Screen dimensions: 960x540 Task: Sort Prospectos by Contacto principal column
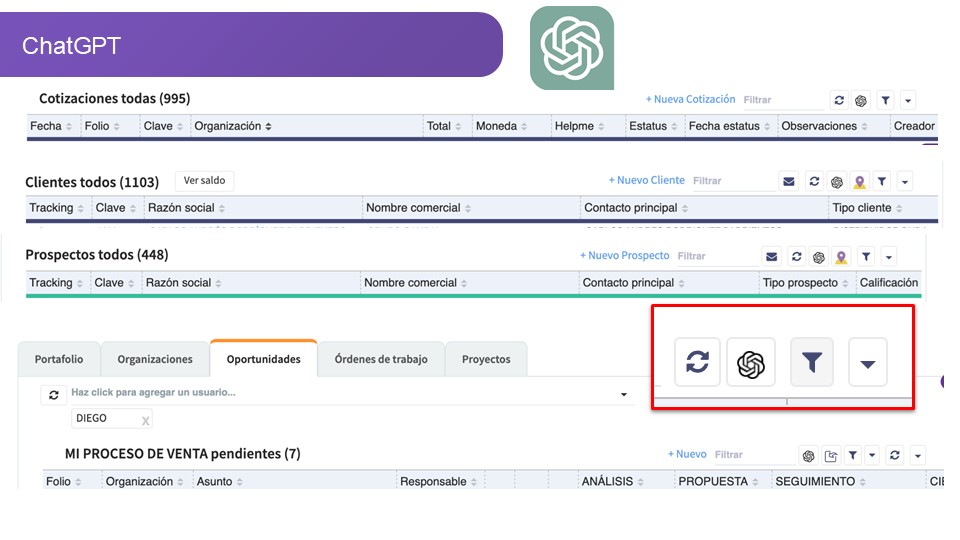point(634,283)
